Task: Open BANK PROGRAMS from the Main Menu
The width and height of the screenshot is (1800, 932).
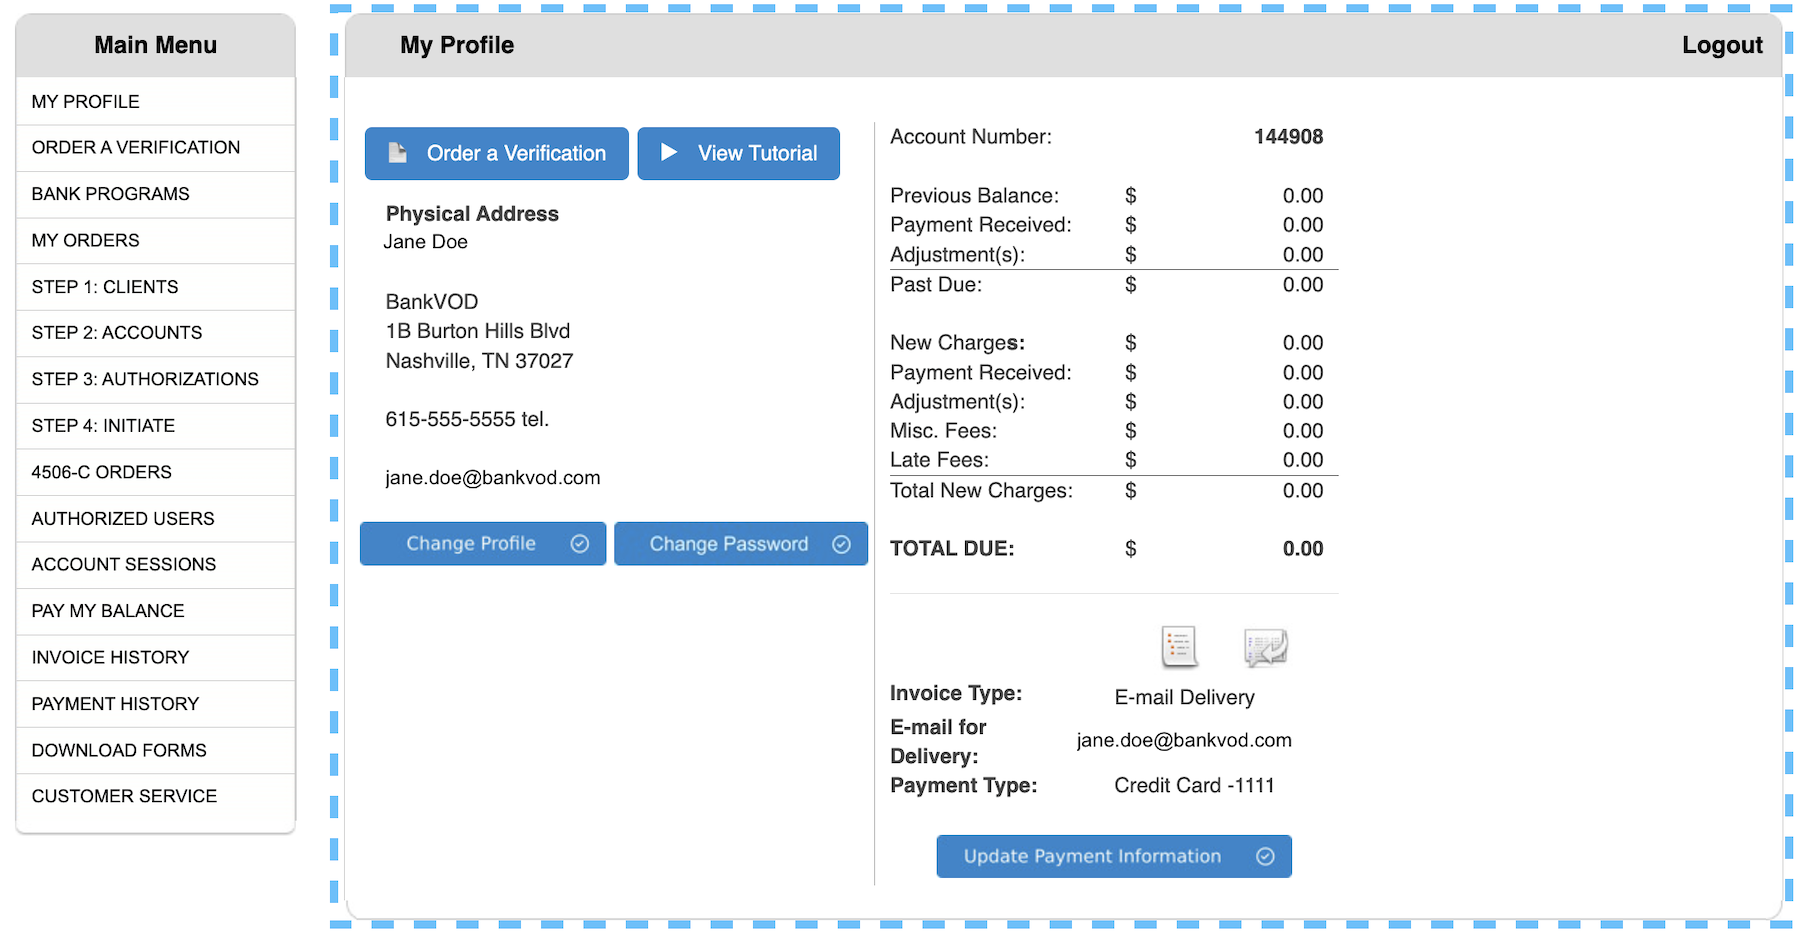Action: pyautogui.click(x=111, y=194)
